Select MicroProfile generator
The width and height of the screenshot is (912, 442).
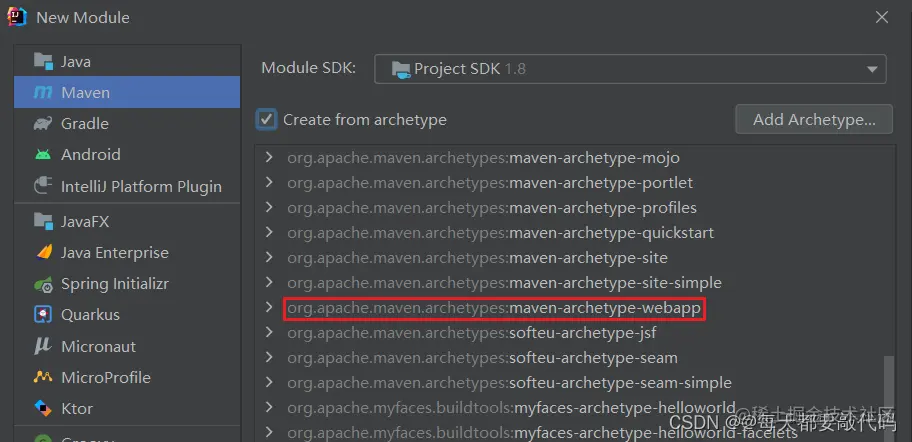(x=127, y=377)
